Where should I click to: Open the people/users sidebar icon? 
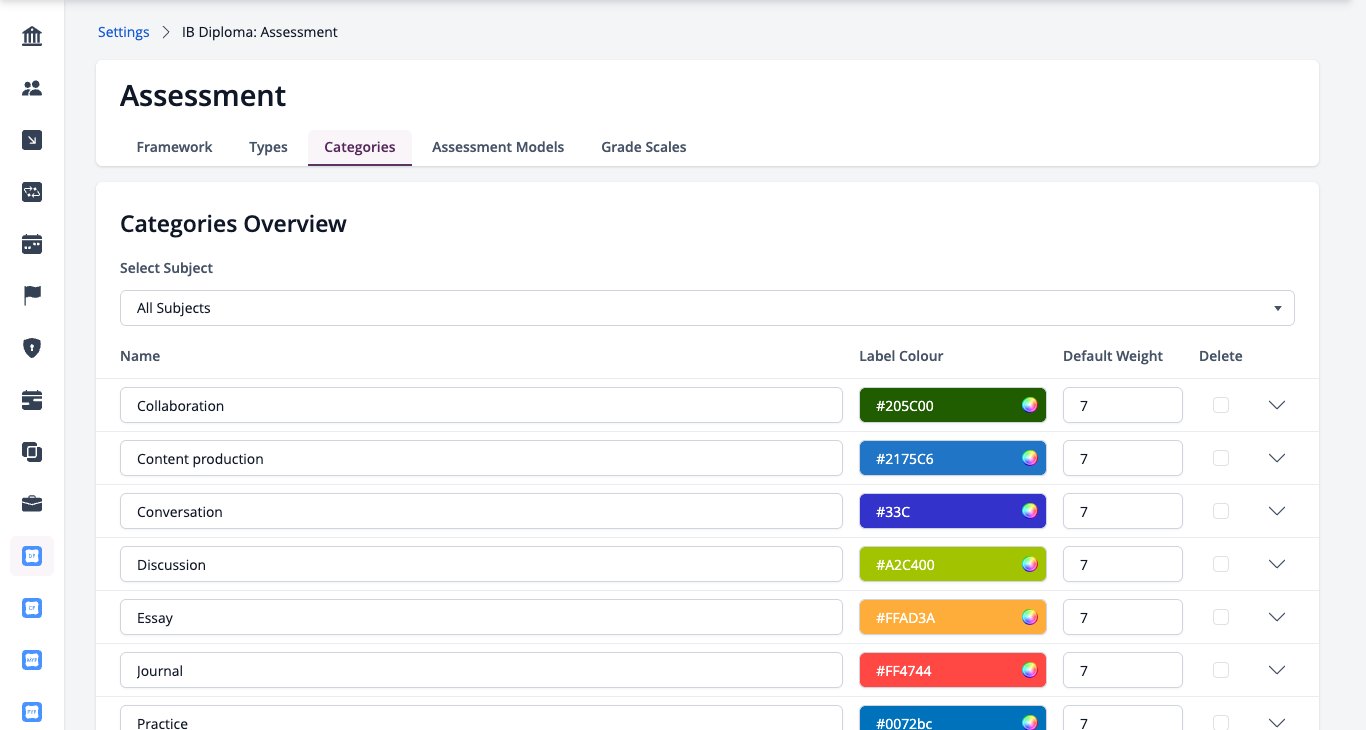[32, 88]
